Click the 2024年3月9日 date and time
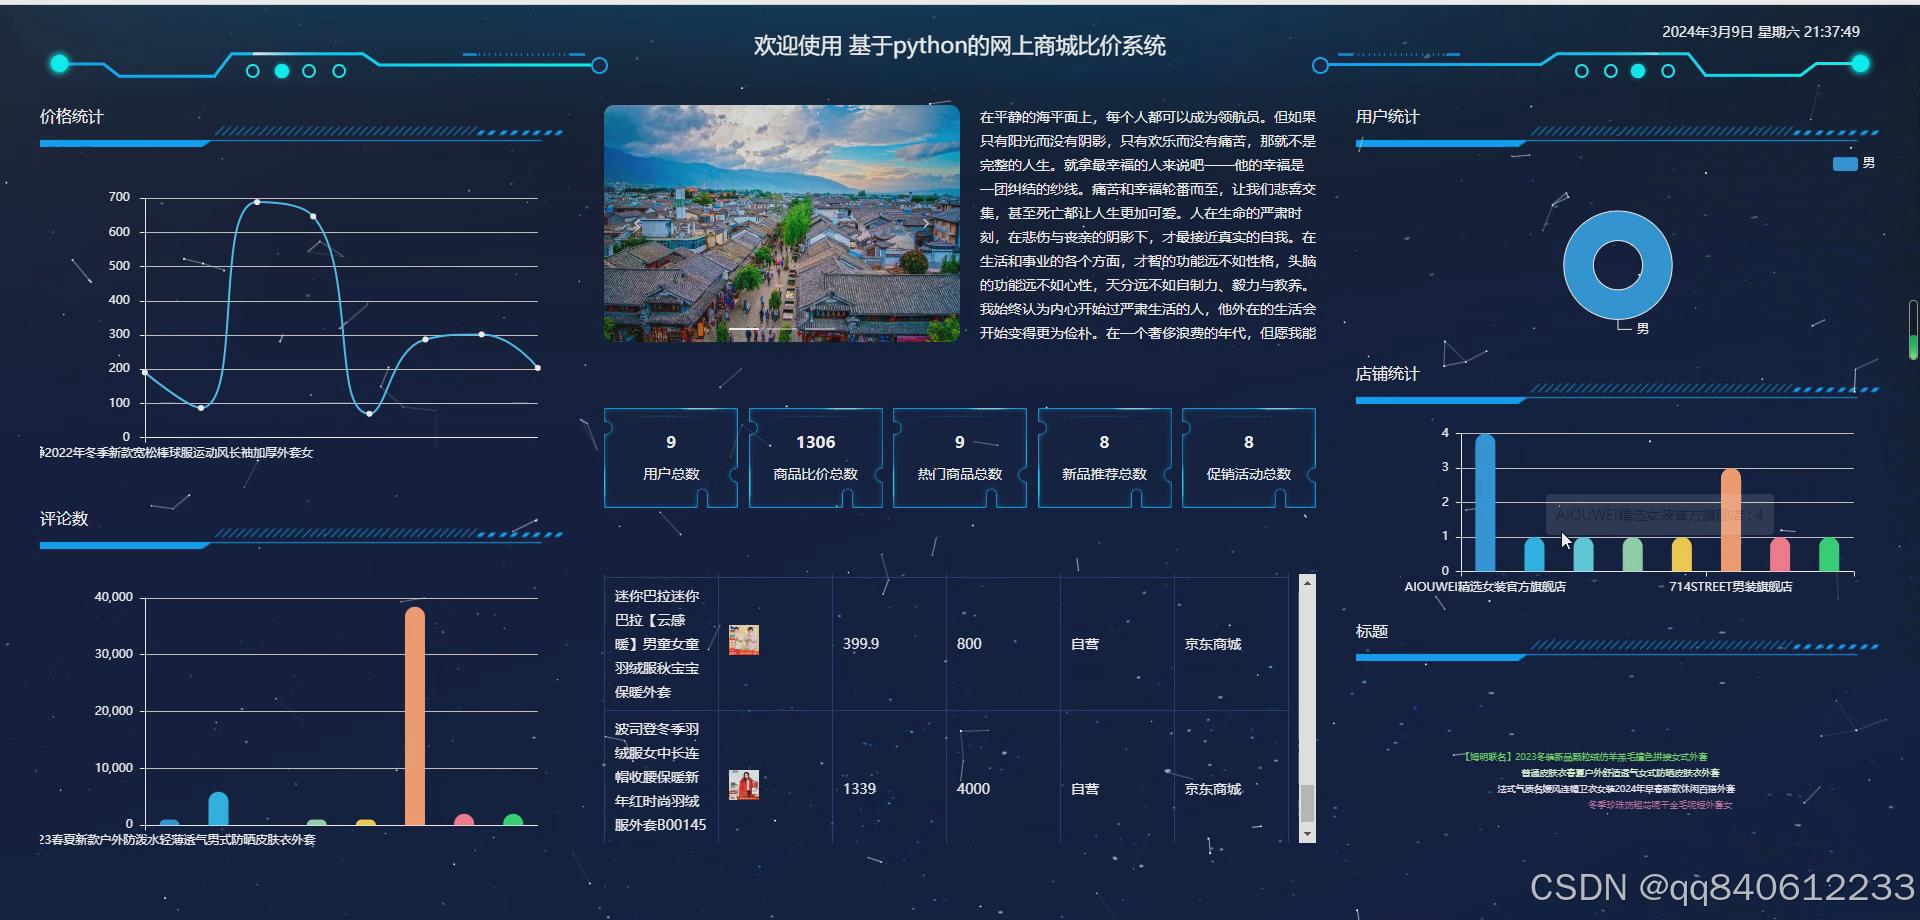Screen dimensions: 1920x920 (x=1761, y=32)
